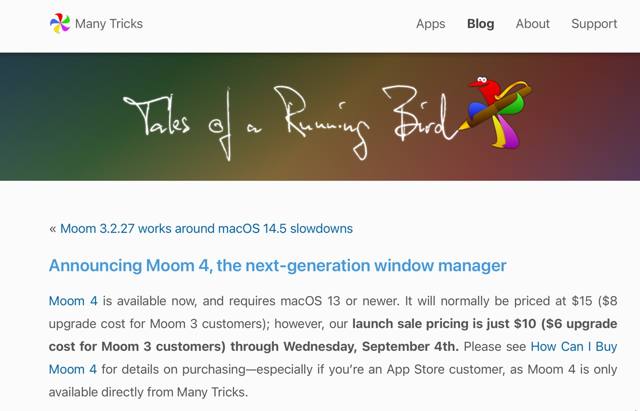Image resolution: width=640 pixels, height=411 pixels.
Task: Open the "How Can I Buy" link
Action: click(573, 347)
